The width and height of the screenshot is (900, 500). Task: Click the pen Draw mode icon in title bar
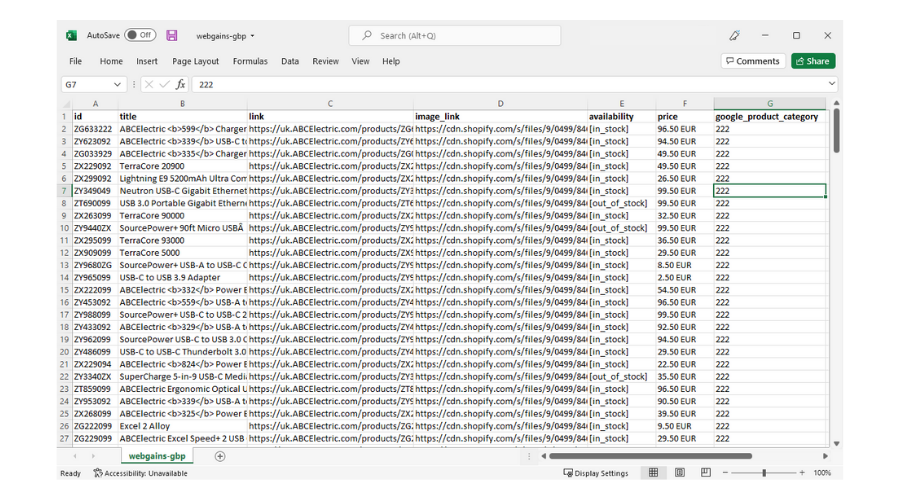[x=734, y=36]
